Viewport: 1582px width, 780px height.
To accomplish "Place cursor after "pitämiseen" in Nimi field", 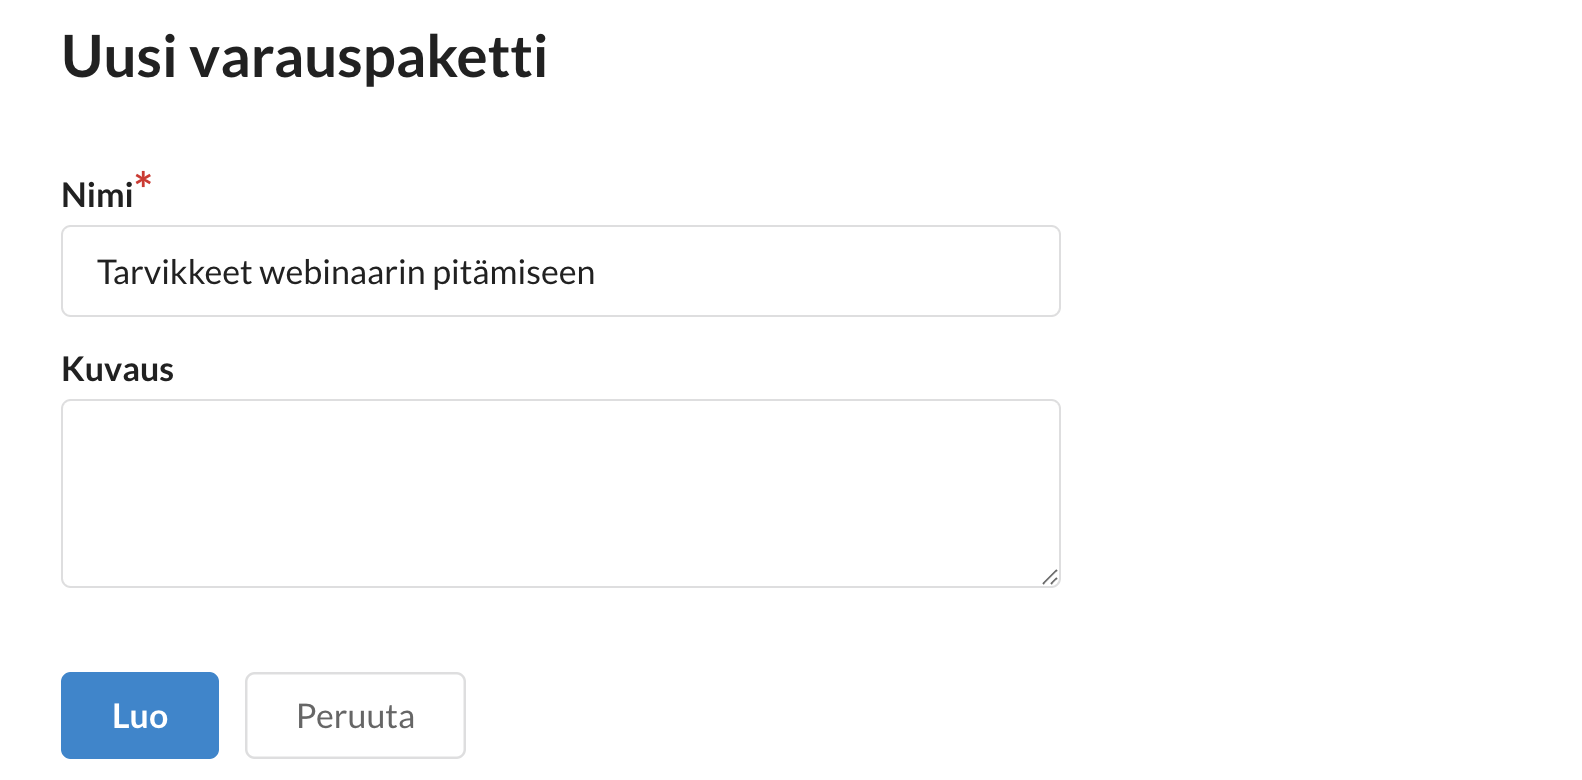I will [x=597, y=273].
